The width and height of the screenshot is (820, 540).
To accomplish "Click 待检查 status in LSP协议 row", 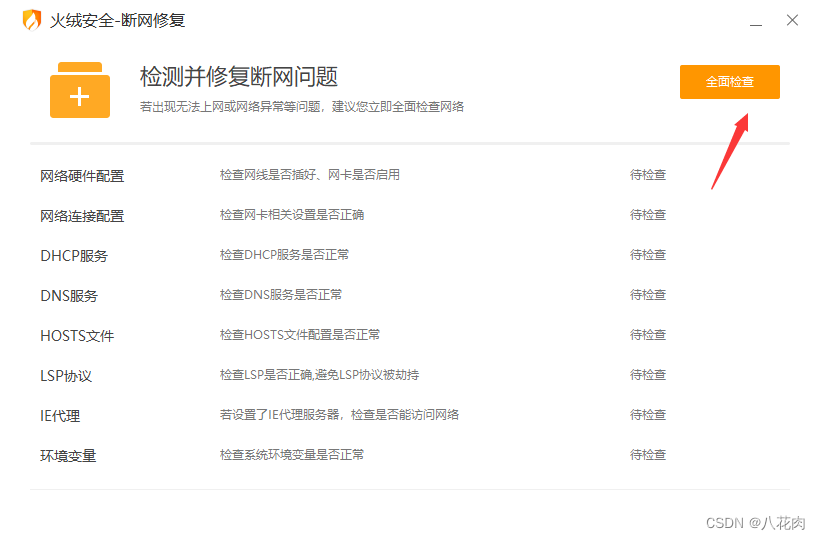I will (648, 375).
